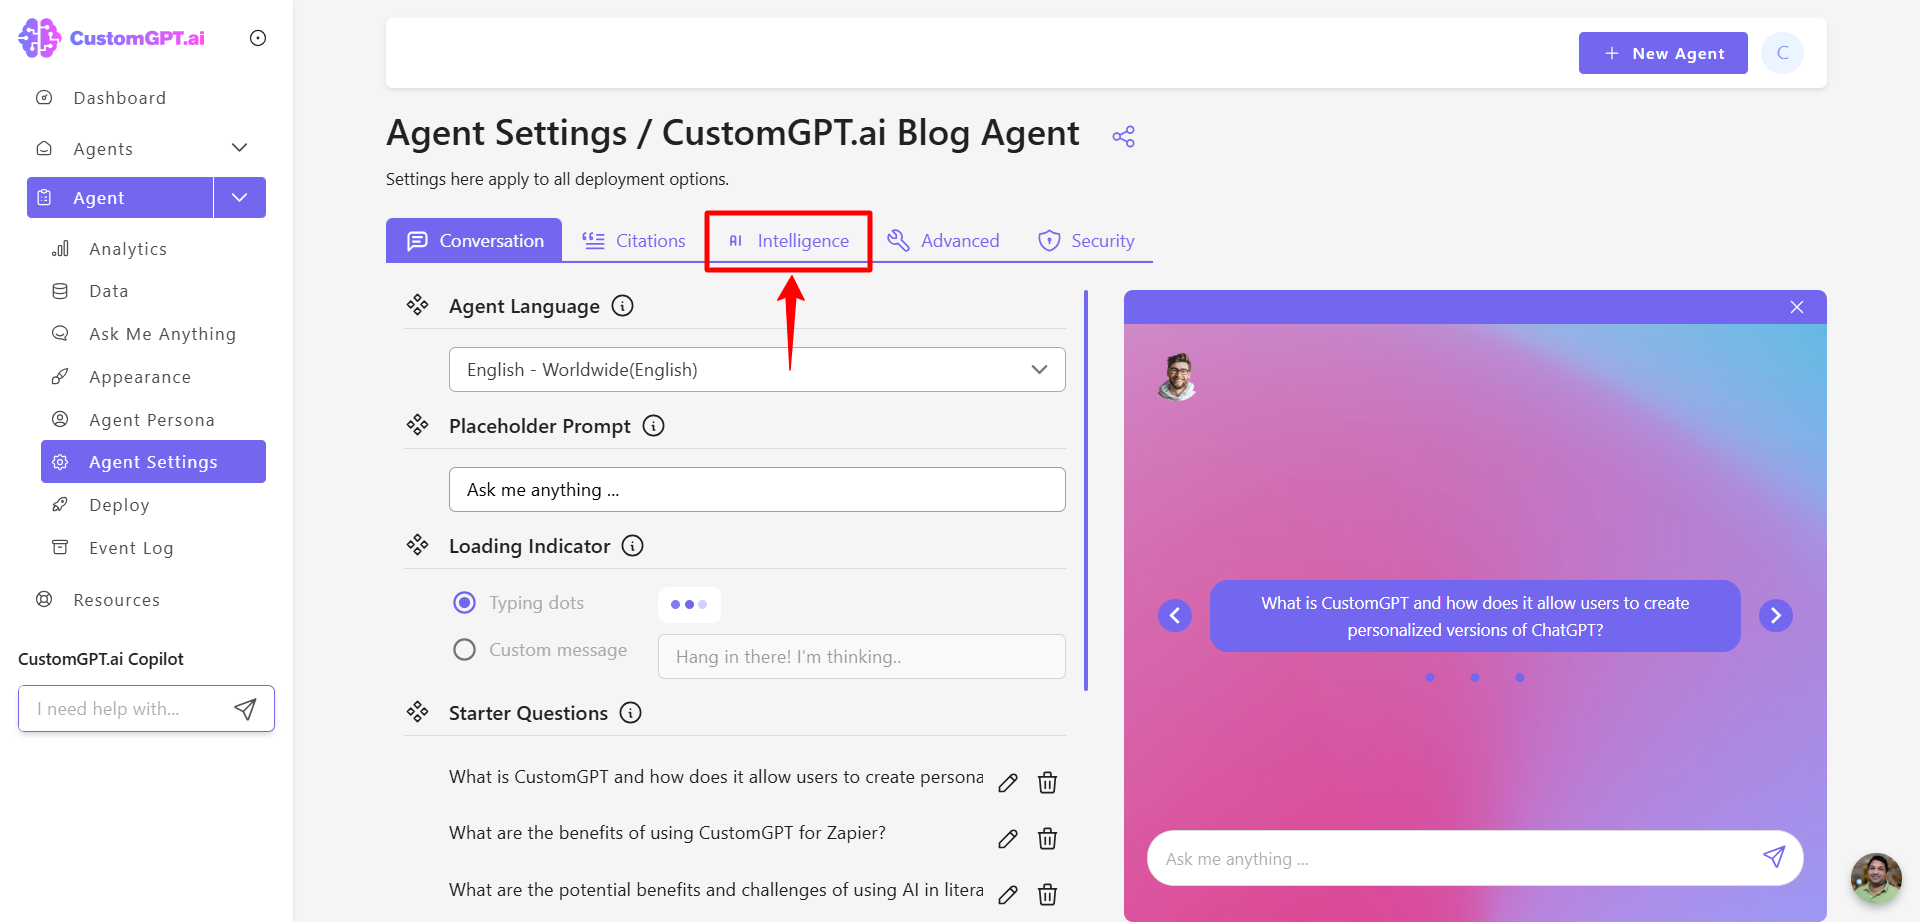Click the suggested CustomGPT question bubble
This screenshot has width=1920, height=922.
pyautogui.click(x=1475, y=616)
